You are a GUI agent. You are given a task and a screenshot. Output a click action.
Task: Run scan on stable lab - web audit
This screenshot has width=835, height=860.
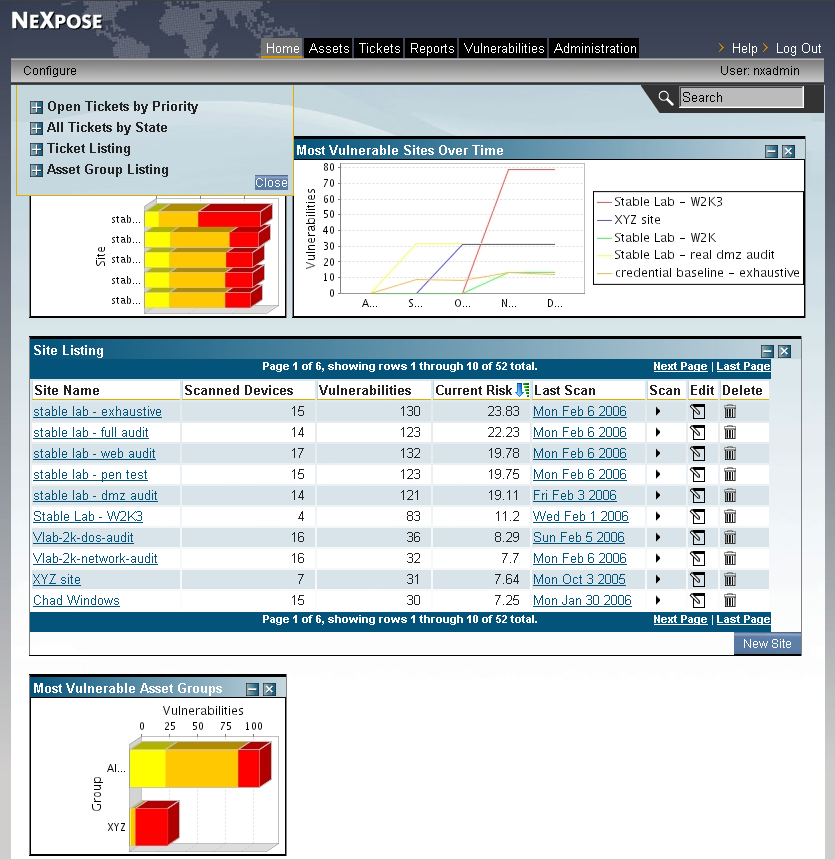point(658,454)
